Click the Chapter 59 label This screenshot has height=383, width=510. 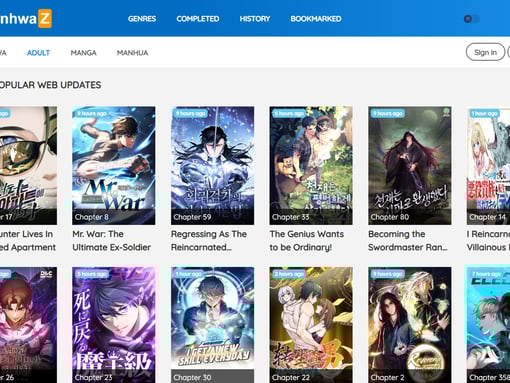click(x=192, y=217)
